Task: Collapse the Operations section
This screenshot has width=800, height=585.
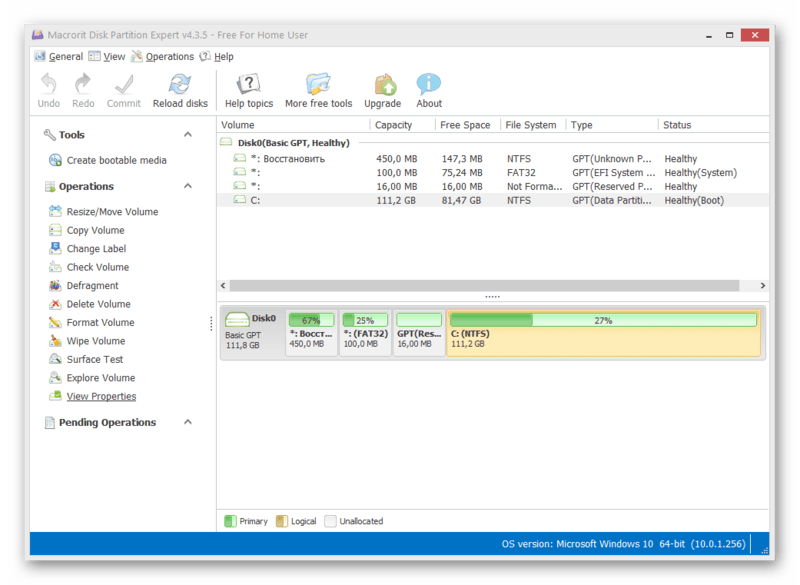Action: (x=187, y=187)
